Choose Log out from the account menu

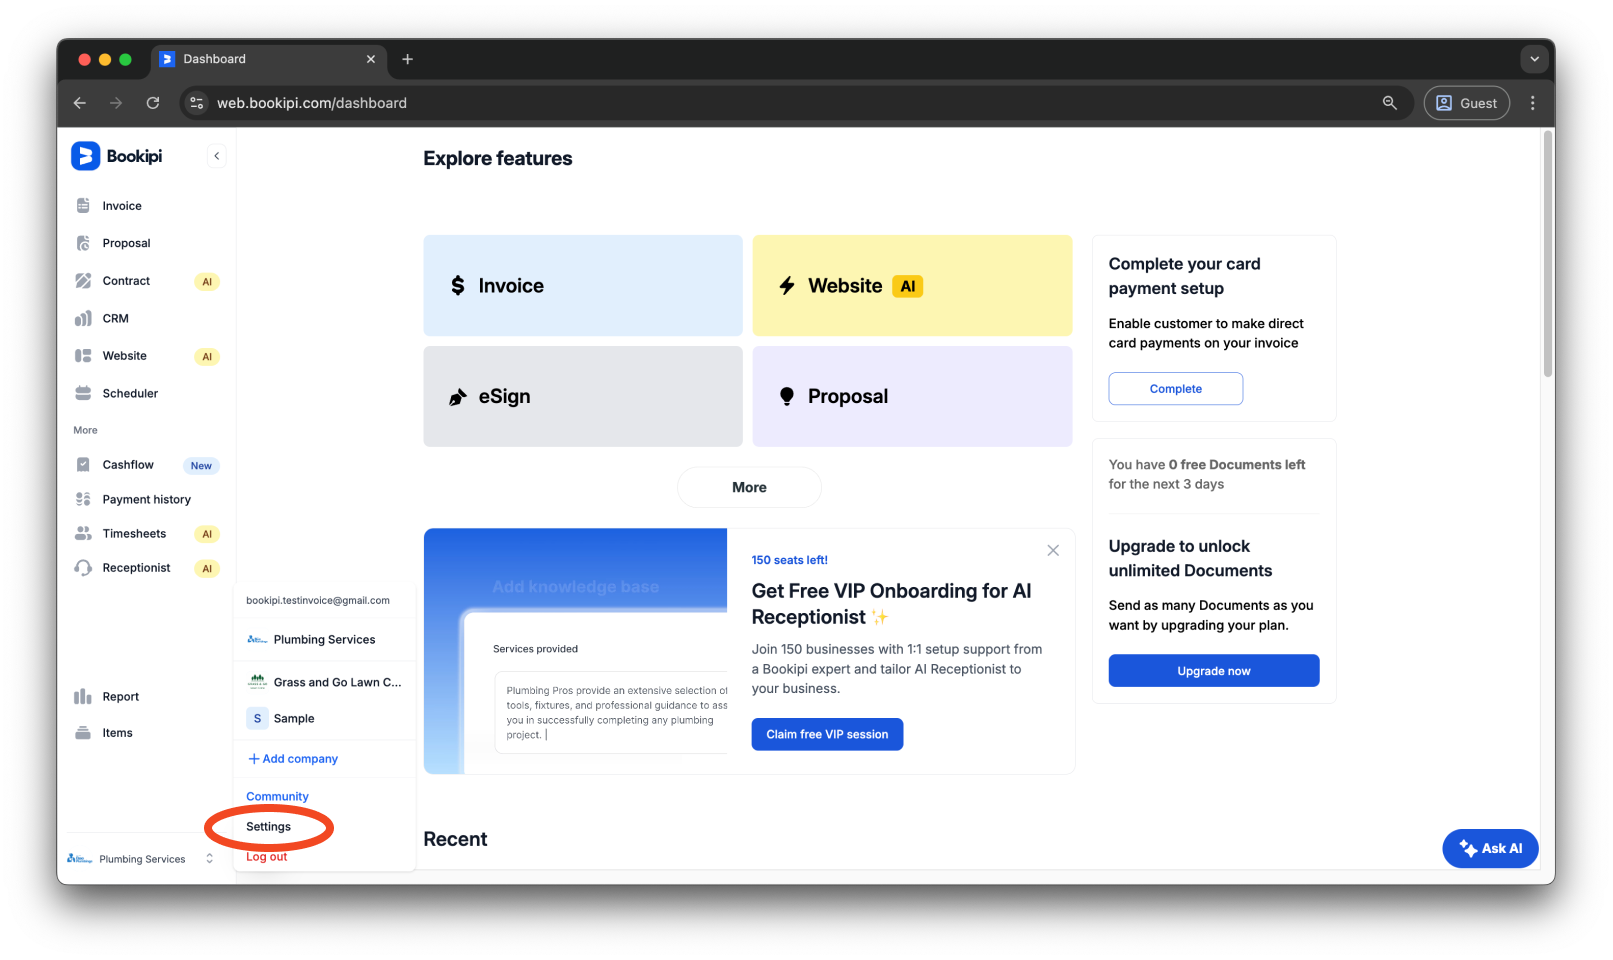coord(266,857)
